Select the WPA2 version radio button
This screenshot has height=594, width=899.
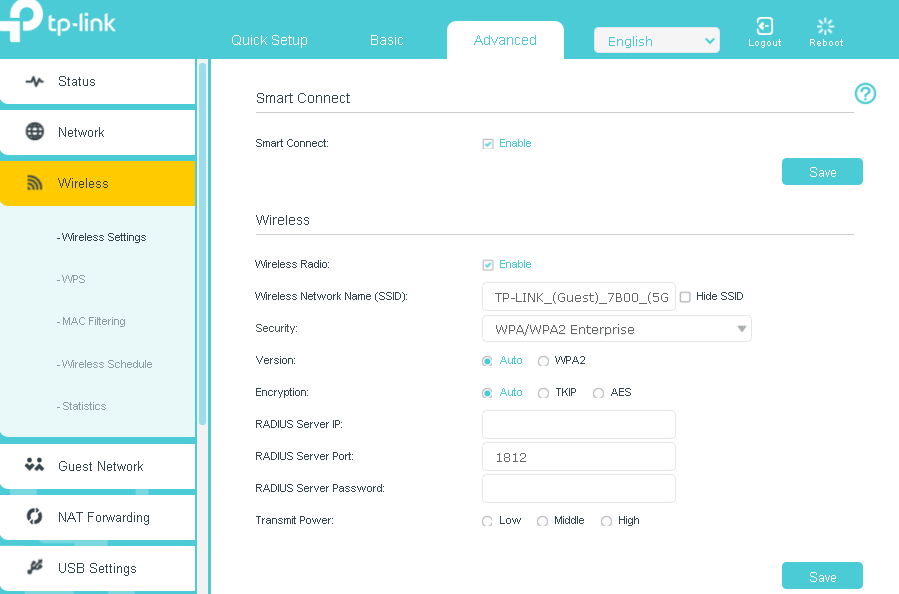coord(544,361)
